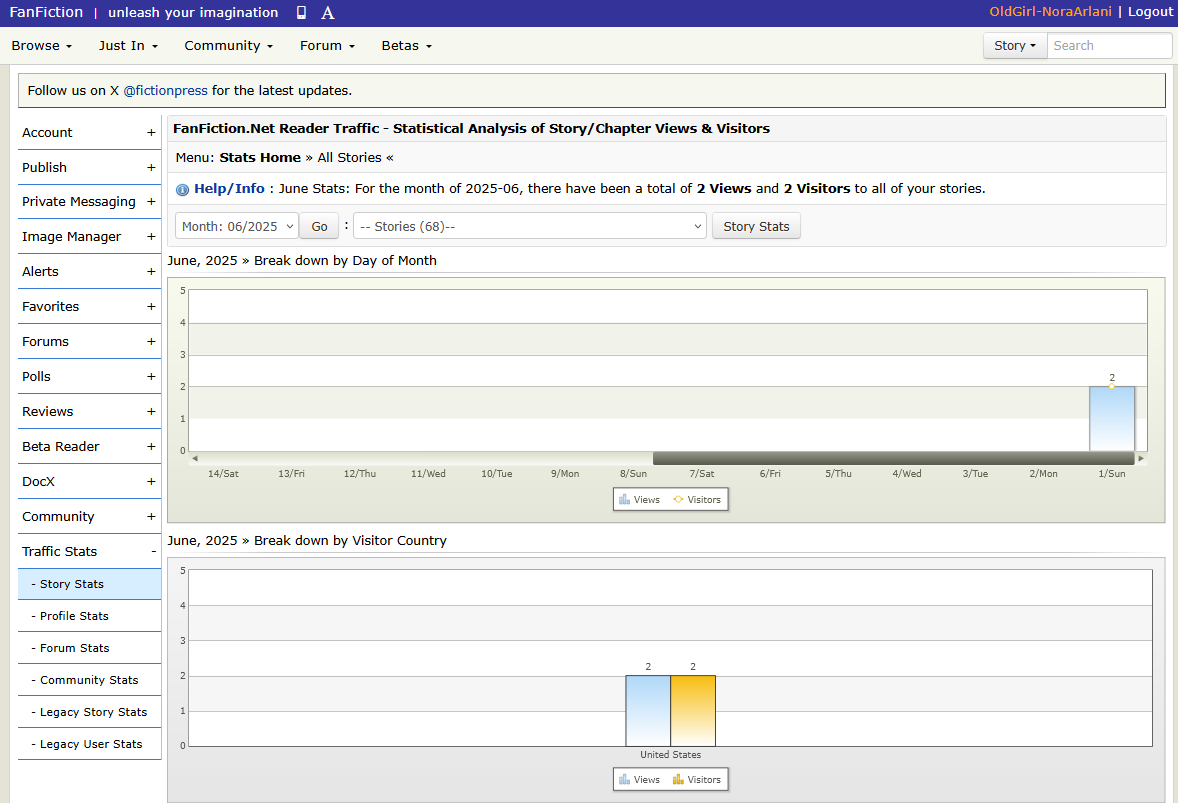
Task: Open the Community top navigation menu
Action: point(228,46)
